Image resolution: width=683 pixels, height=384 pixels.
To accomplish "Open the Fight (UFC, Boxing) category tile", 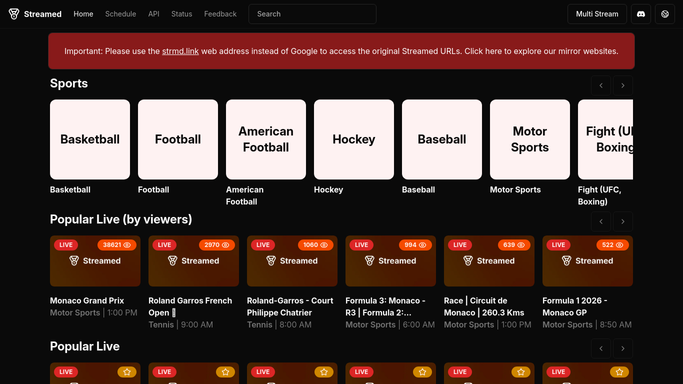I will [605, 139].
